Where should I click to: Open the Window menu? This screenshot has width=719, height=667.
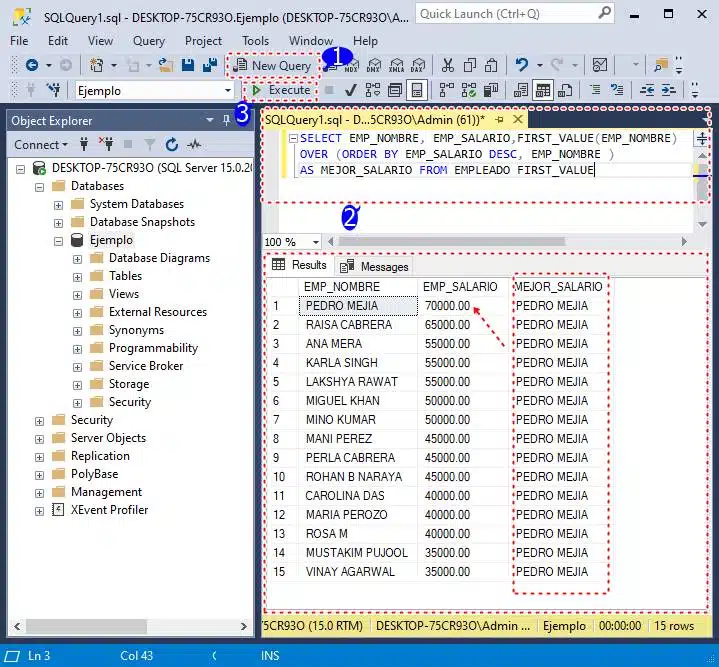pos(310,41)
